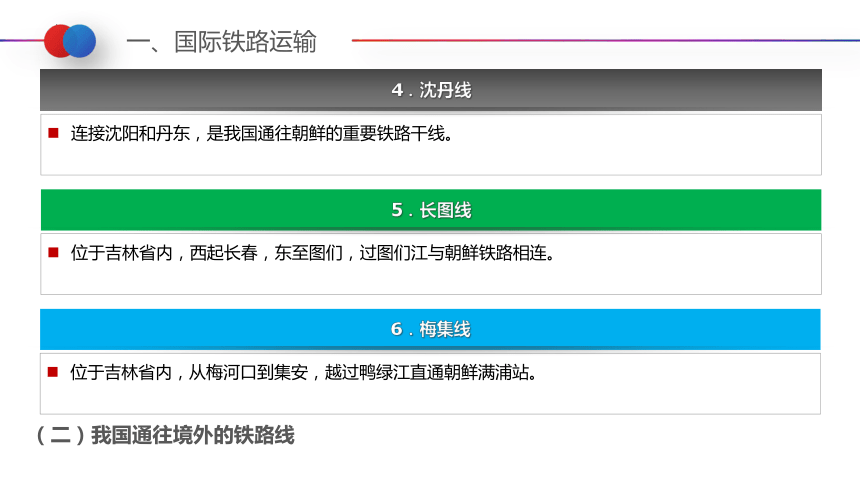Click the red bullet before 位于吉林省内，西起长春
Image resolution: width=860 pixels, height=484 pixels.
pos(53,252)
